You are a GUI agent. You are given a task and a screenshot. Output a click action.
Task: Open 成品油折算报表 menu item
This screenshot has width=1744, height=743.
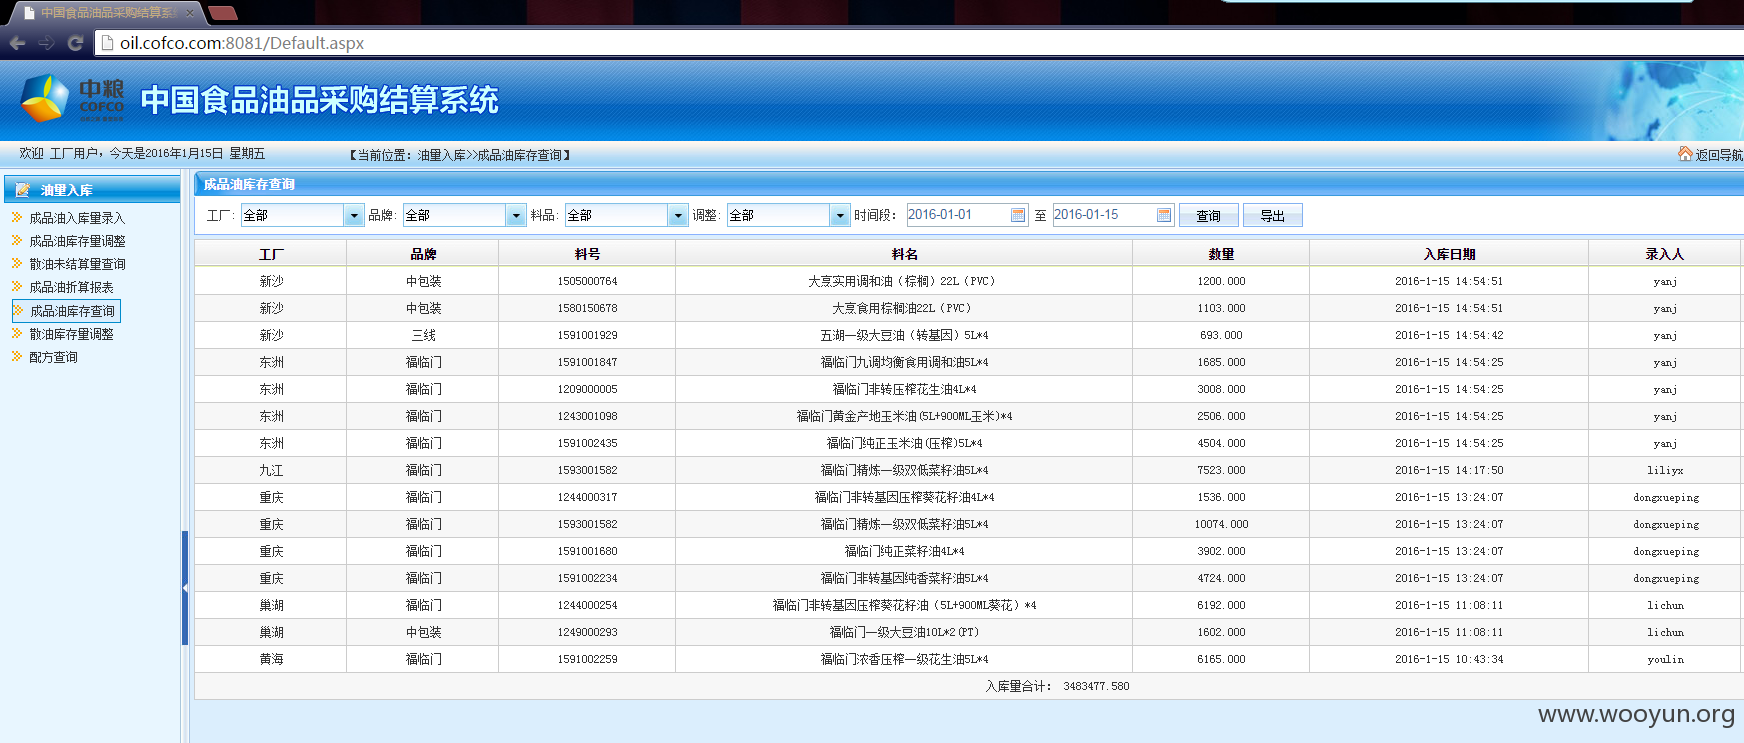point(71,287)
